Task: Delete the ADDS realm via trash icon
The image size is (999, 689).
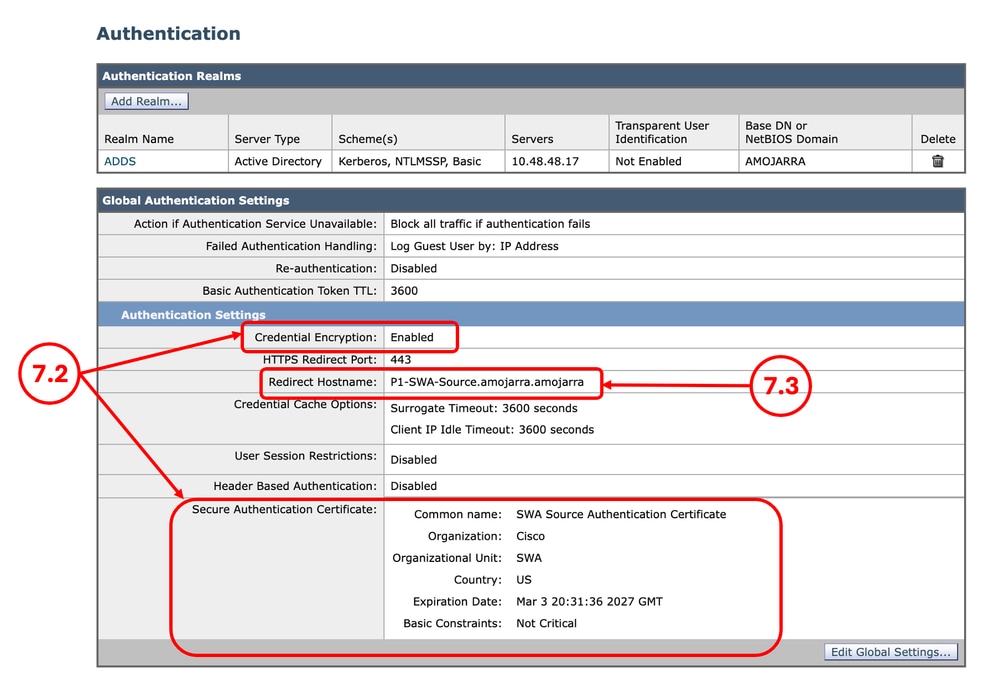Action: [938, 161]
